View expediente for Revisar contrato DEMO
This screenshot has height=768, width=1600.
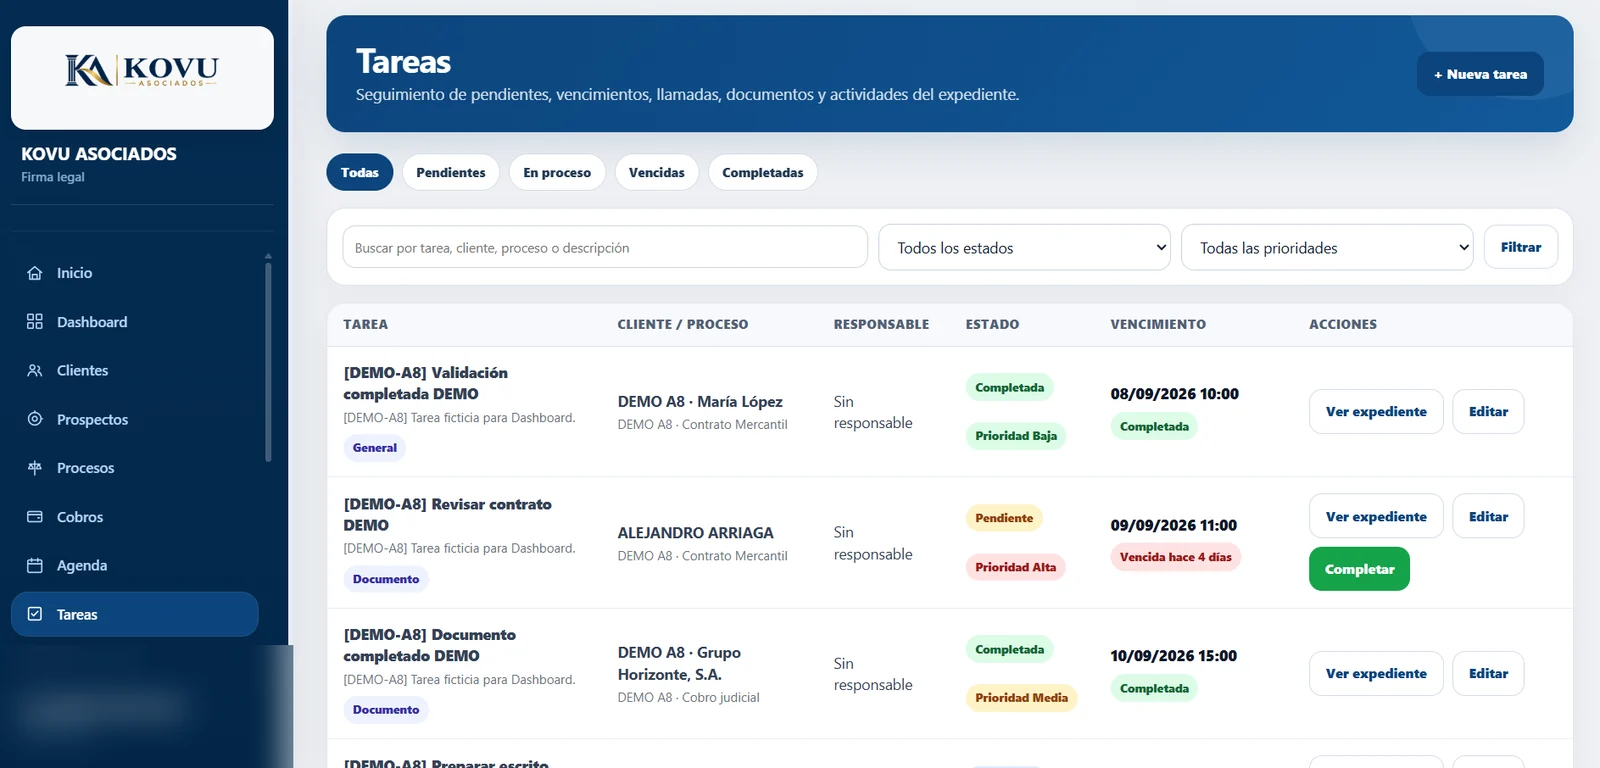(1376, 516)
